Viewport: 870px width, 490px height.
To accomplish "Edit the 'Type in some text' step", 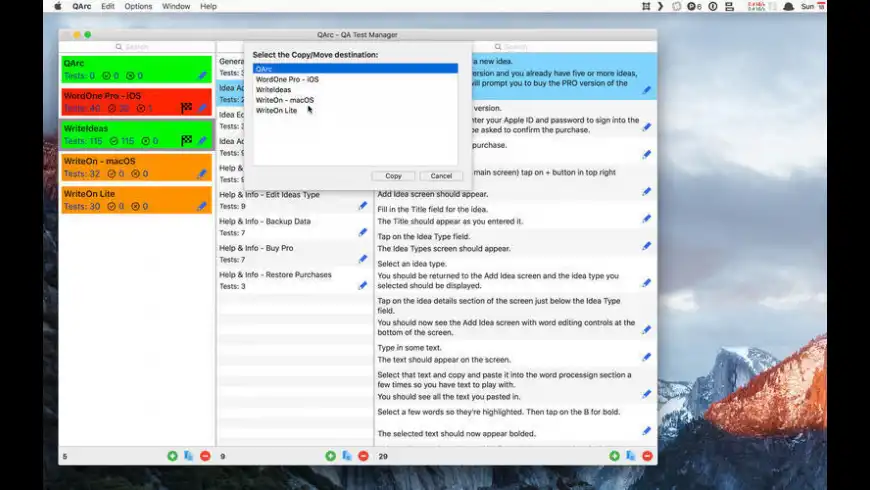I will [647, 357].
